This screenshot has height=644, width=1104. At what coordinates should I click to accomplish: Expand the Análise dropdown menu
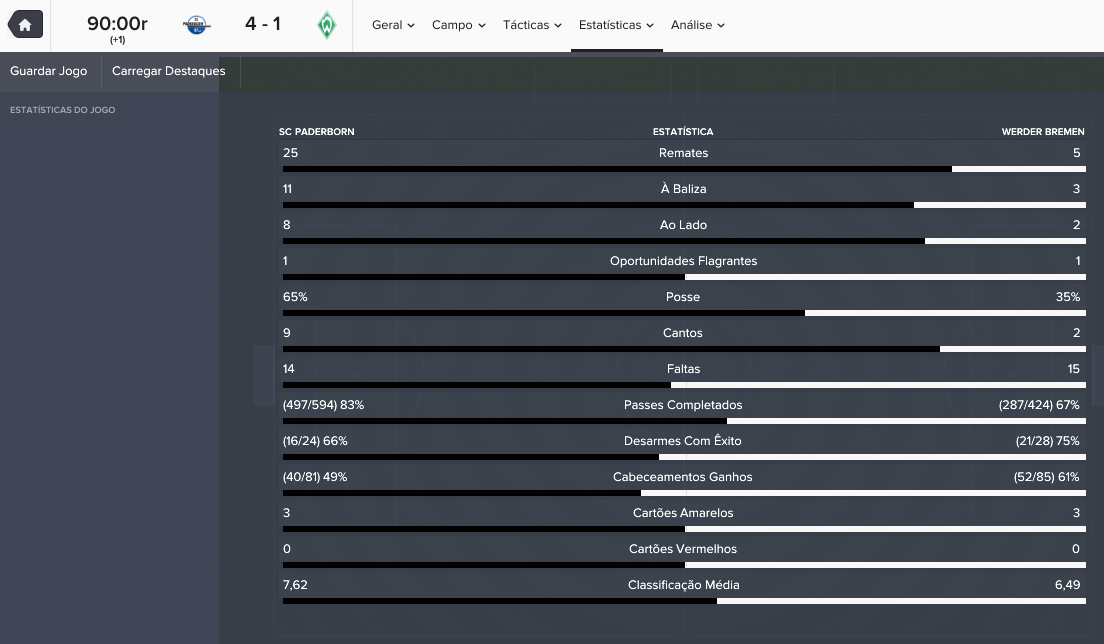(697, 25)
